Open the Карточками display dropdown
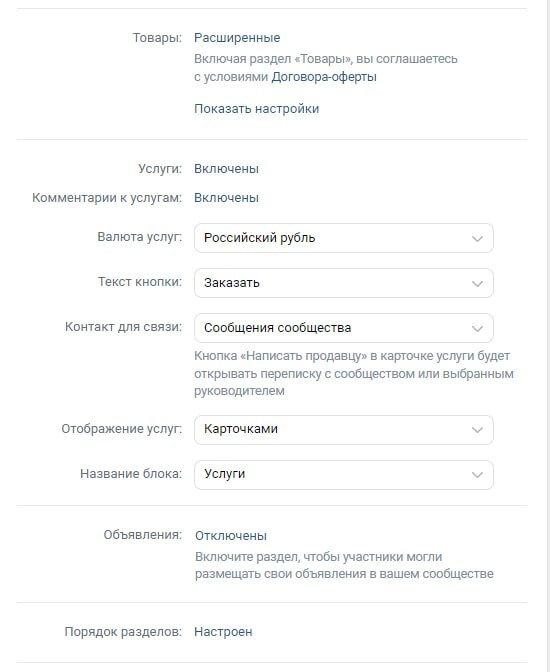 (x=344, y=429)
